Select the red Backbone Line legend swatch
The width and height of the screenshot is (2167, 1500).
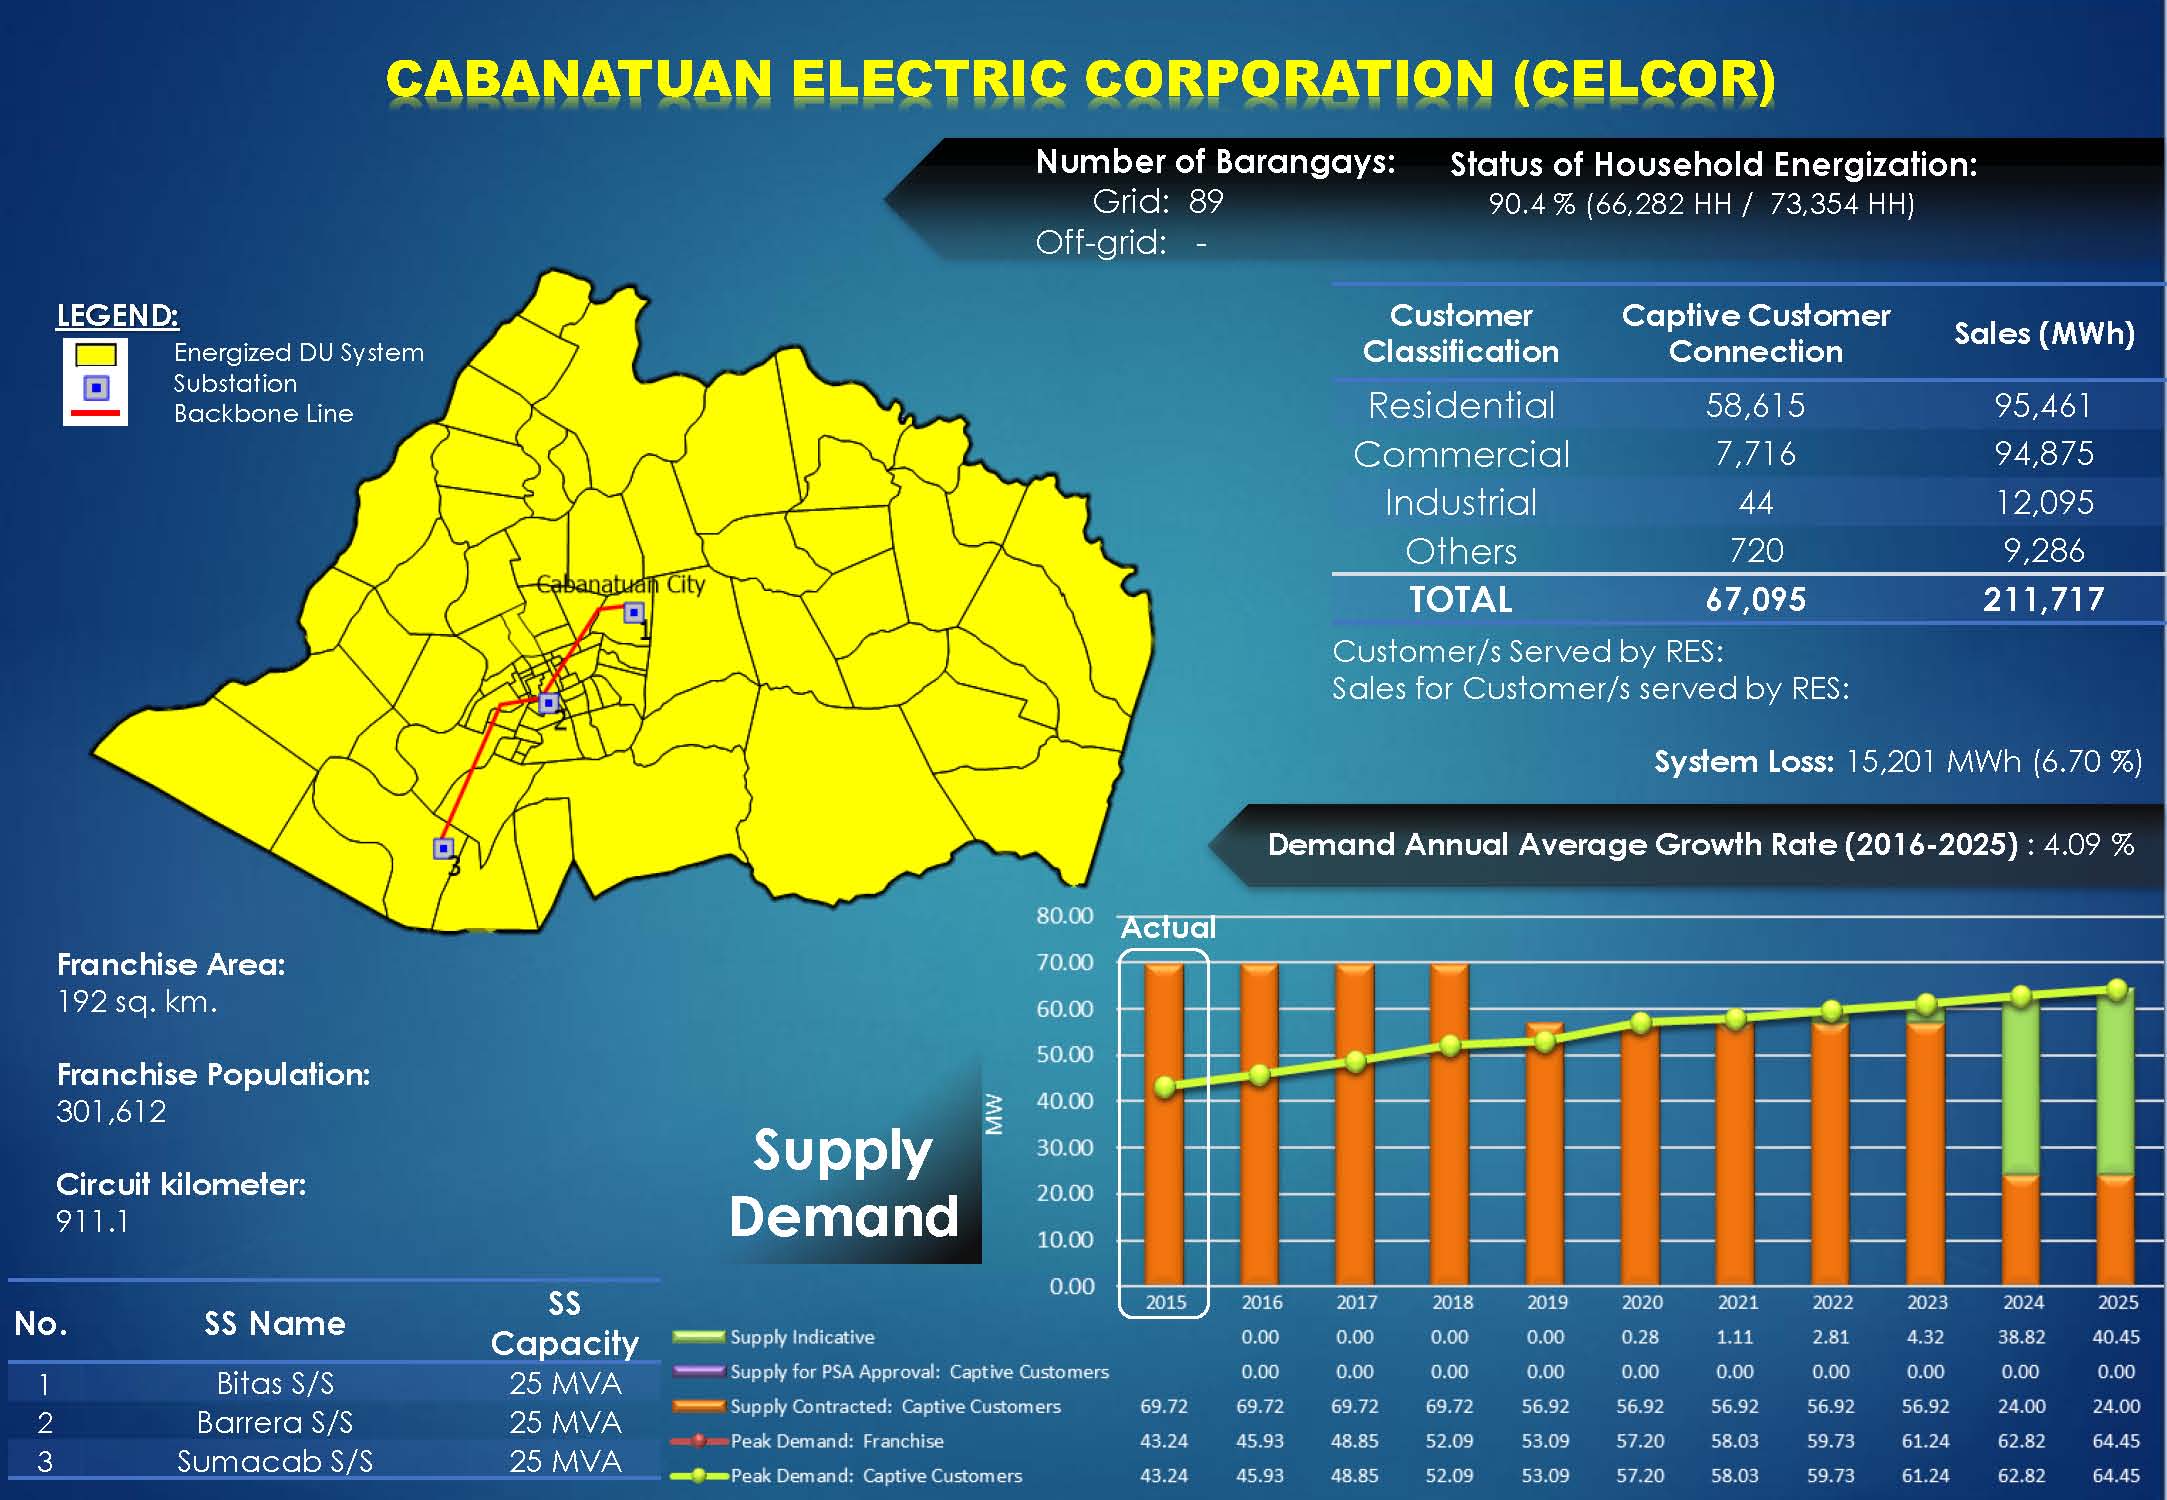point(95,413)
